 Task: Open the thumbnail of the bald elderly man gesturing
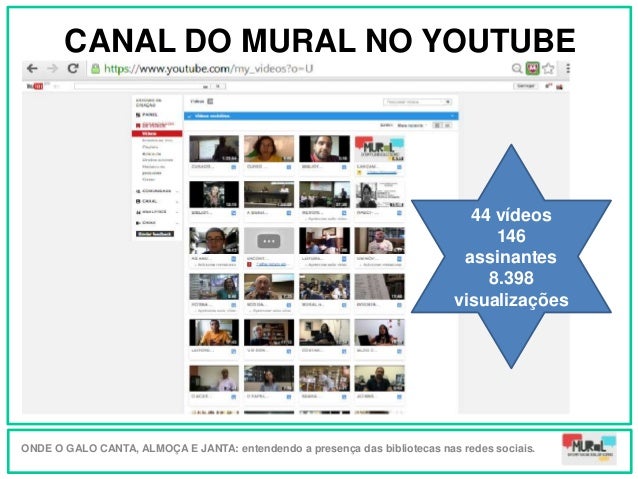coord(269,287)
